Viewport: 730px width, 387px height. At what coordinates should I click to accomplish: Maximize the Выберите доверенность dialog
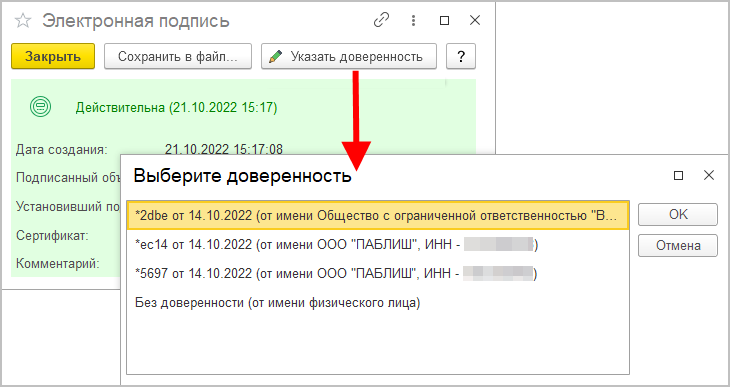[x=679, y=176]
